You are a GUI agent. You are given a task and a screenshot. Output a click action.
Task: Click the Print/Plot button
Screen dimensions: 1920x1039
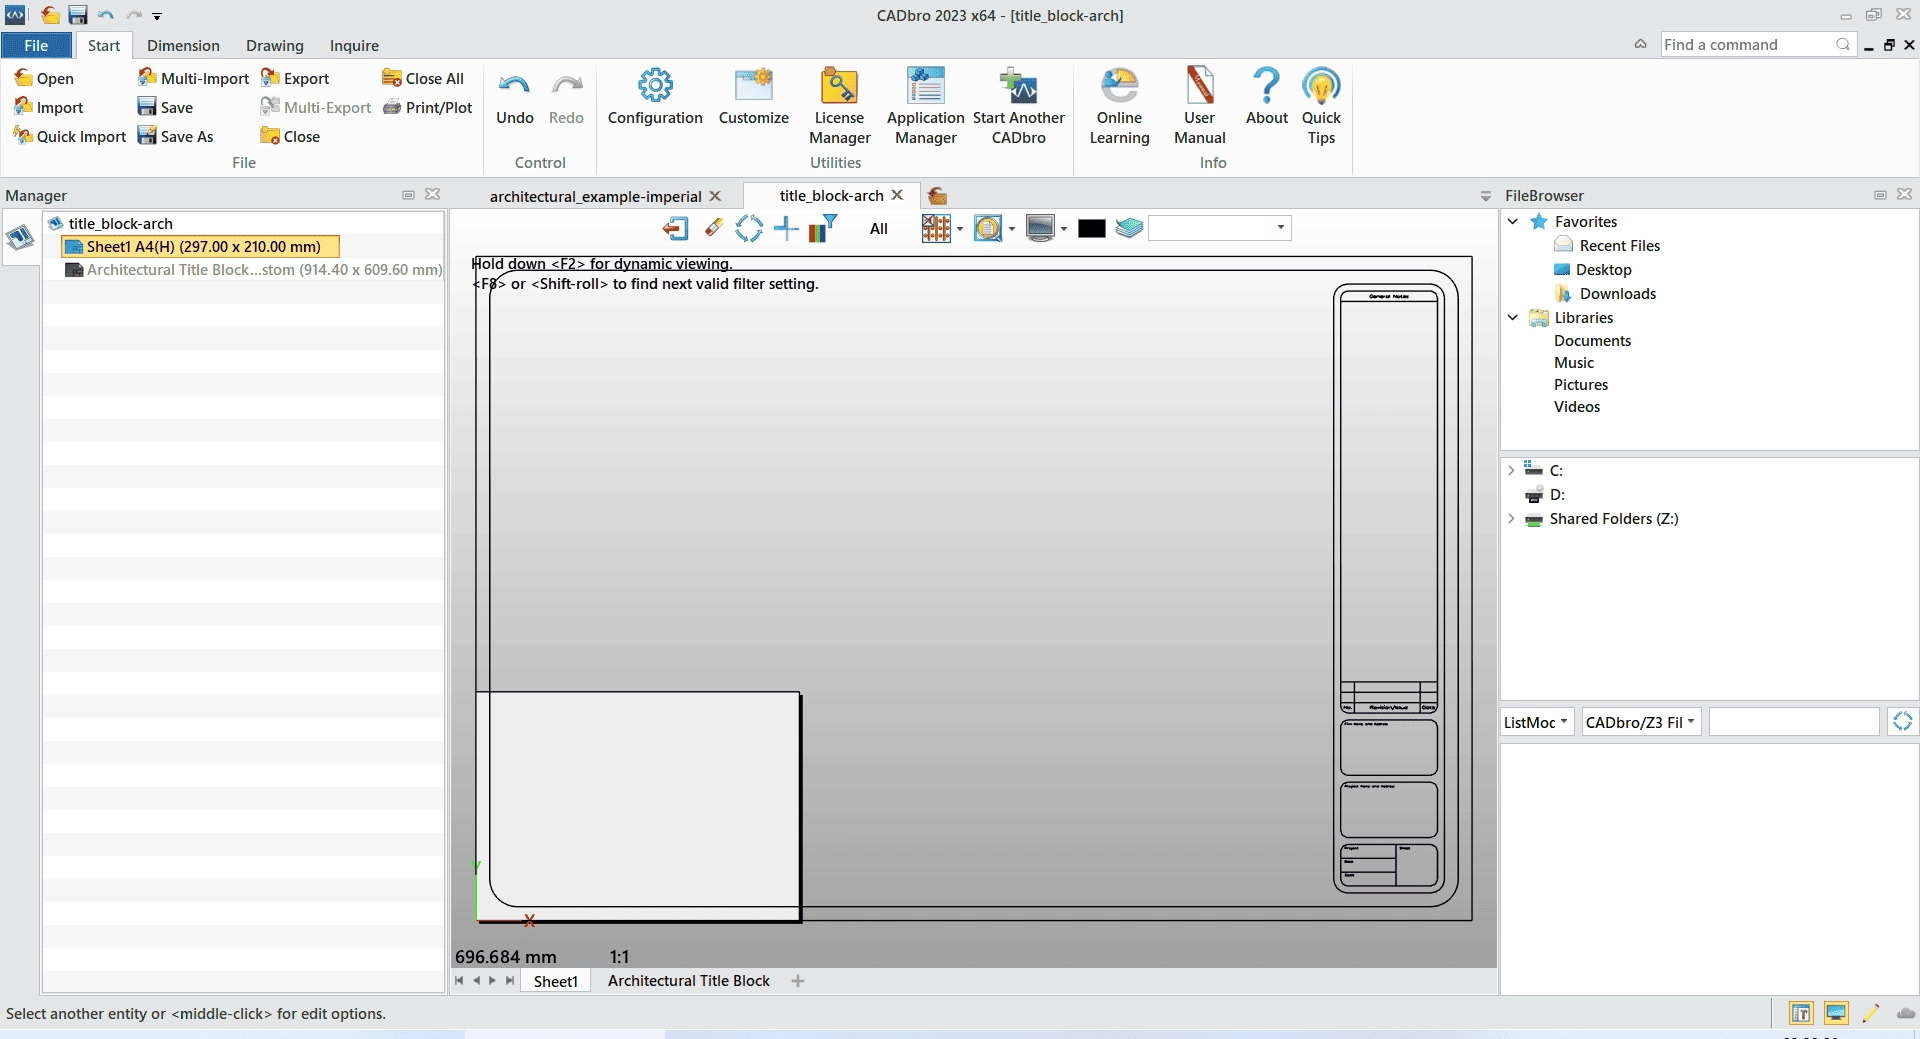pos(428,107)
